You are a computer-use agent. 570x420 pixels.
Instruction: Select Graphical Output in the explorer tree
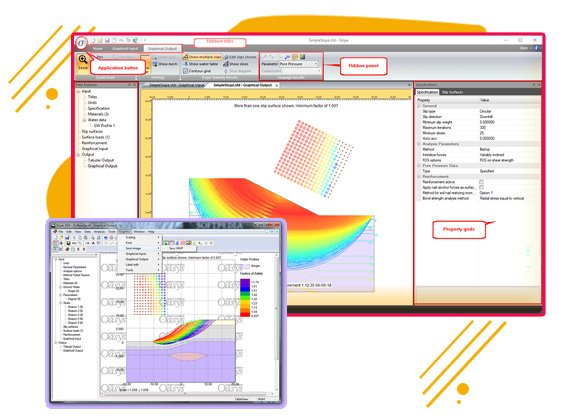tap(103, 166)
